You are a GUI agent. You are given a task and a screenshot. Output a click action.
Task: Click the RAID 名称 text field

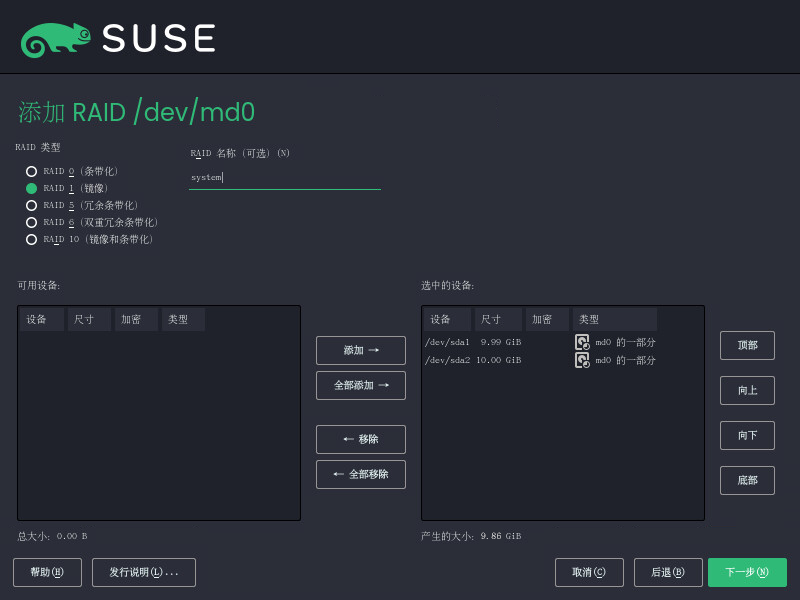click(x=285, y=177)
